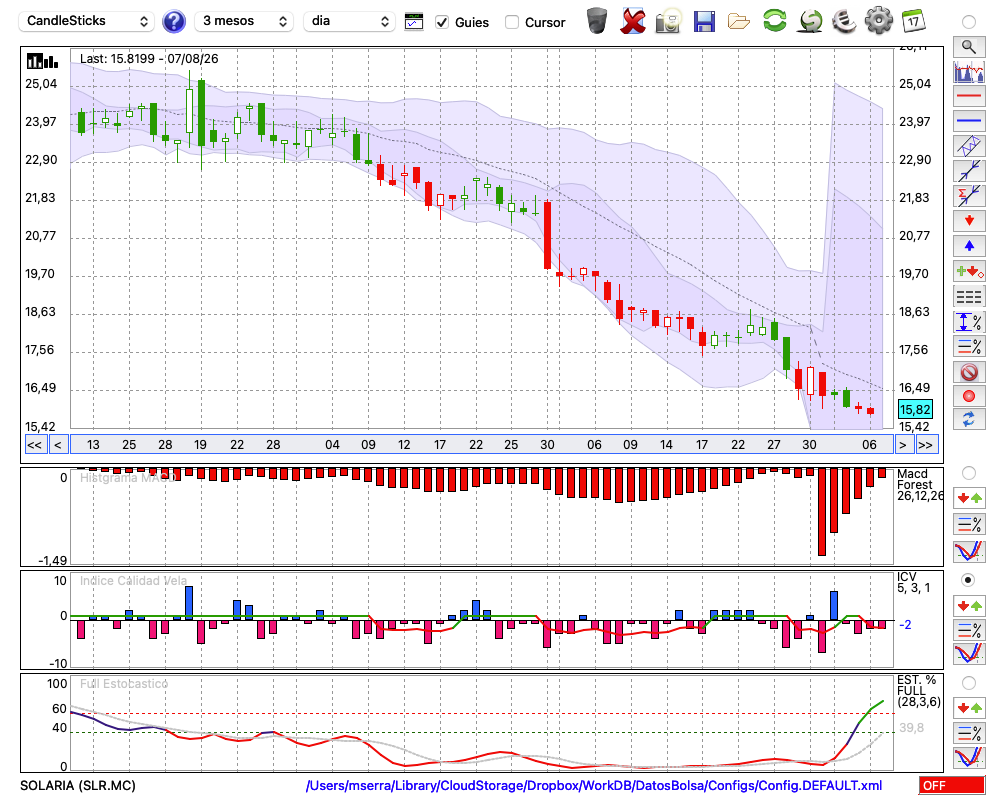1000x800 pixels.
Task: Select the magnifying glass zoom tool
Action: (x=969, y=47)
